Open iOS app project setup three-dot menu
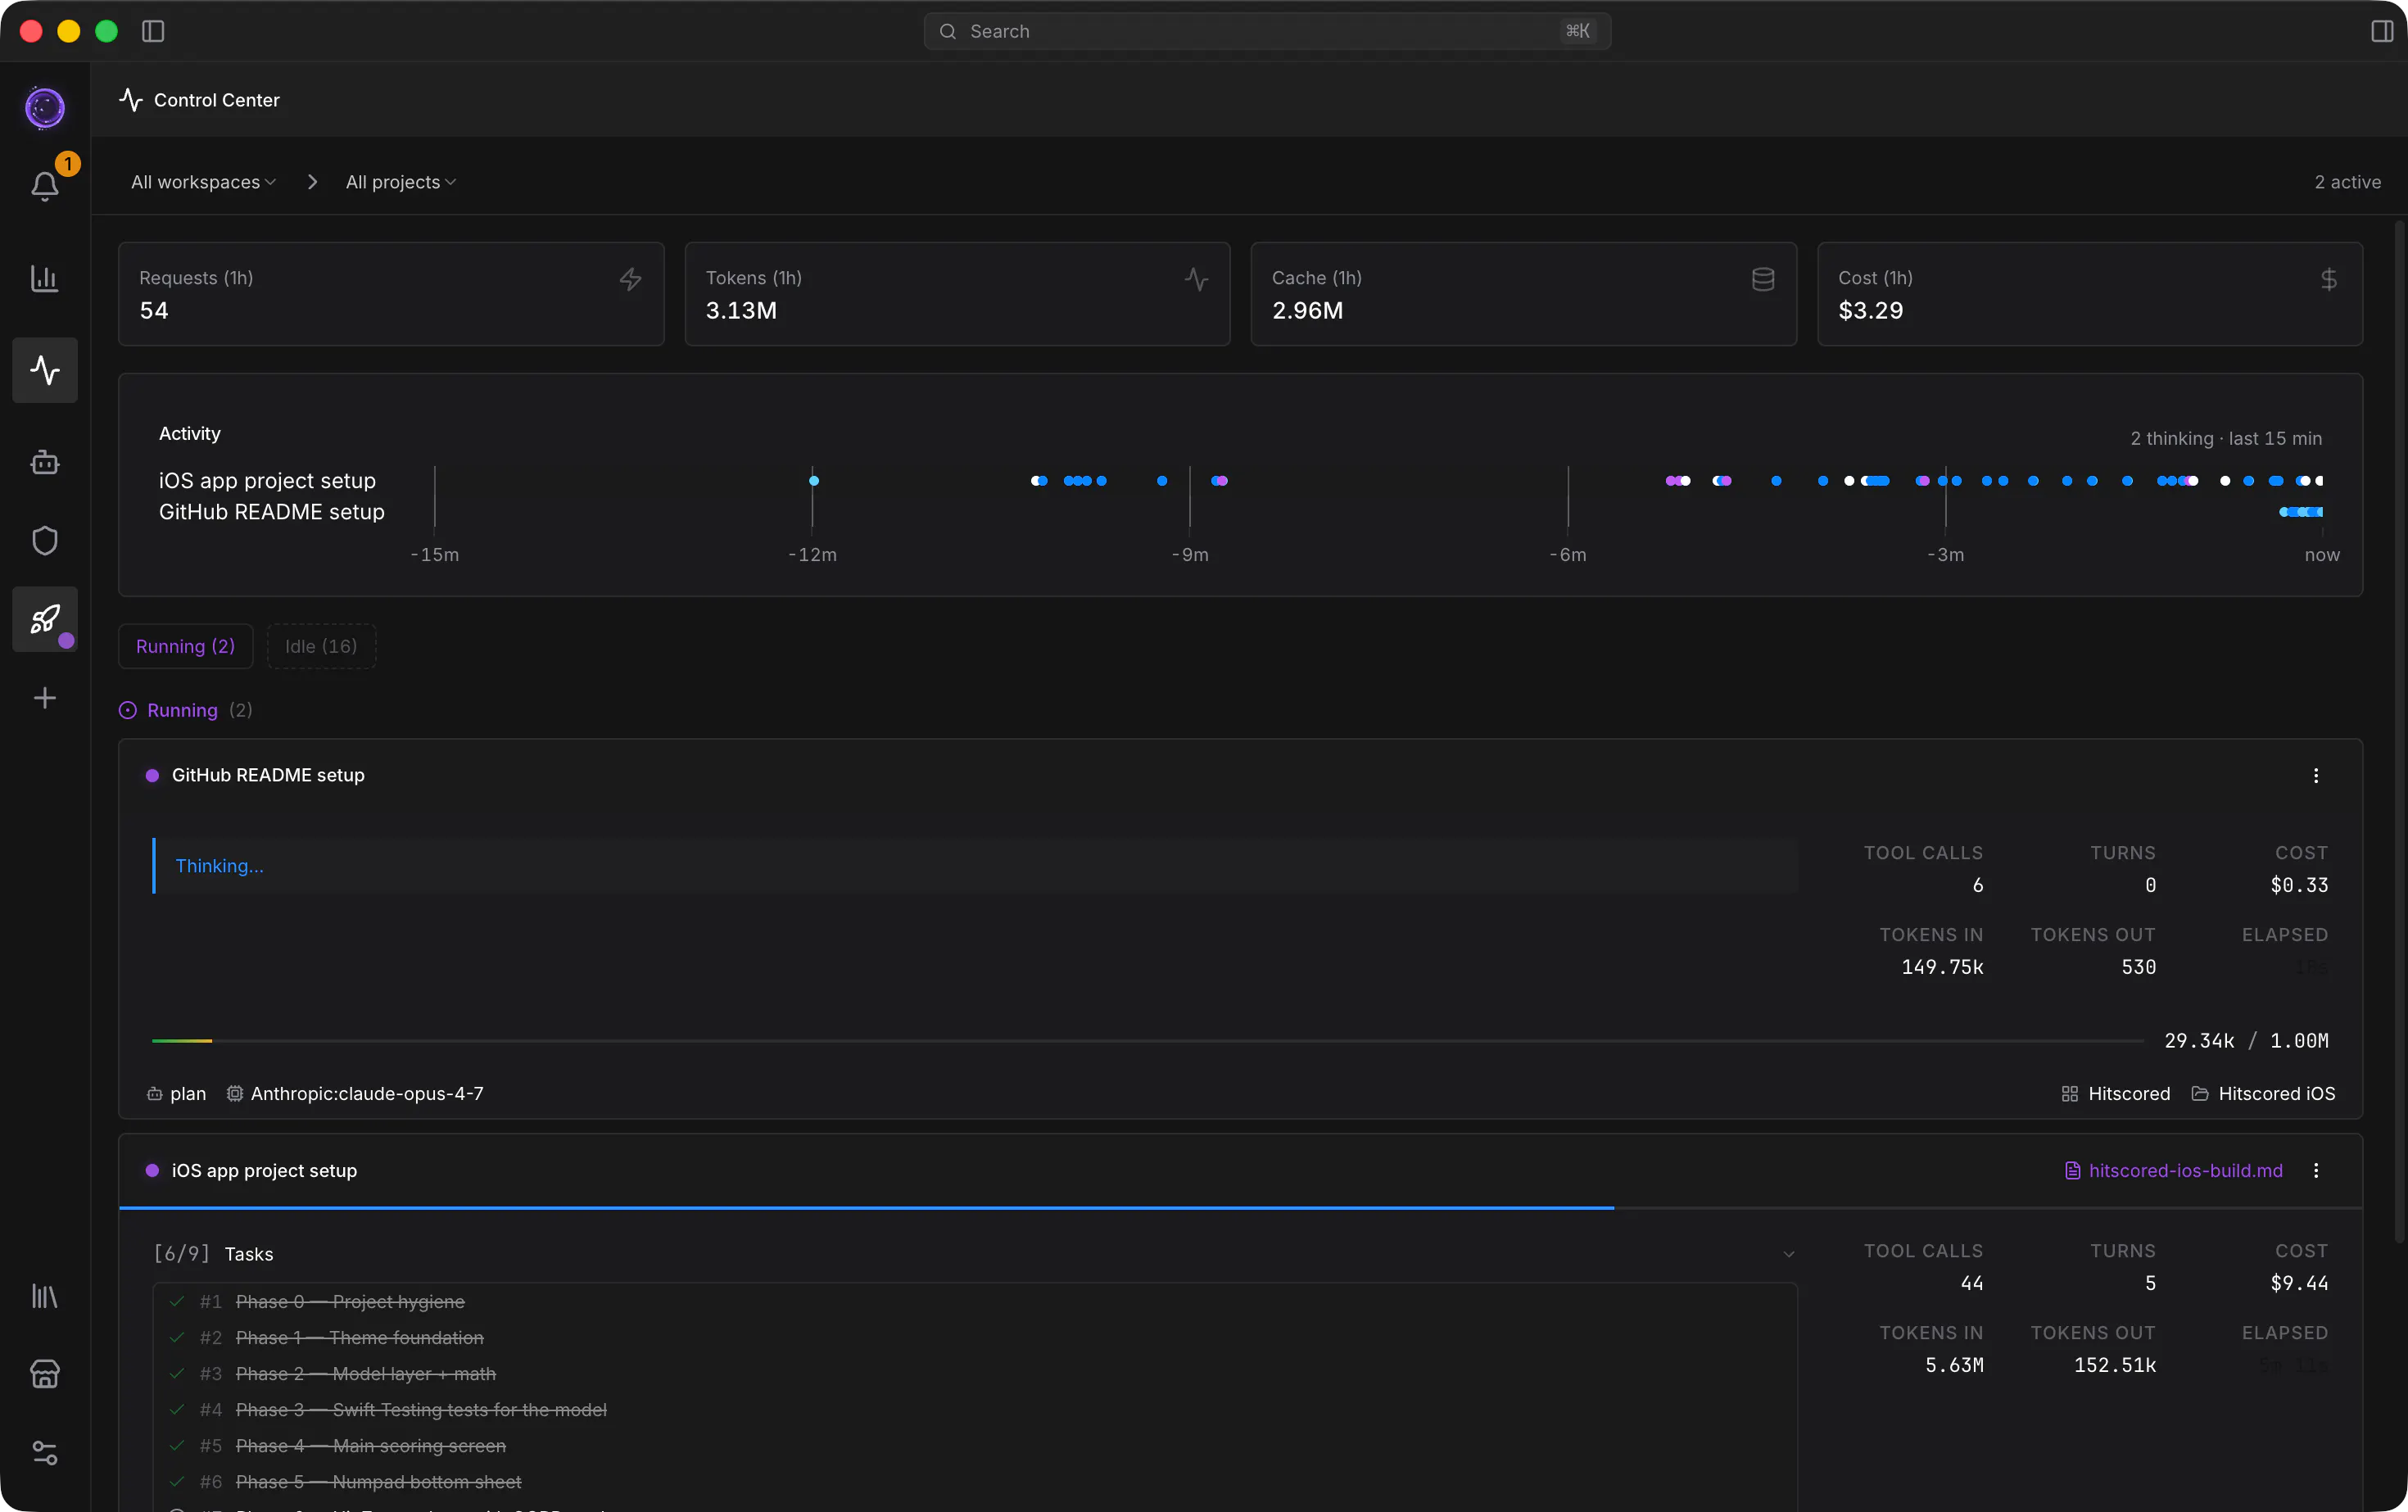This screenshot has height=1512, width=2408. tap(2316, 1170)
